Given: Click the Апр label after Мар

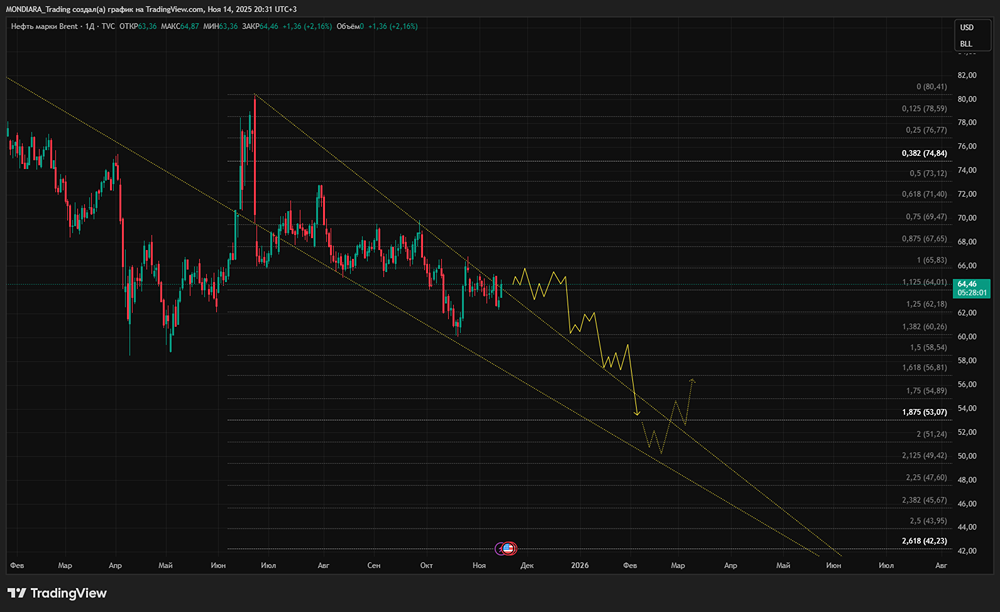Looking at the screenshot, I should (115, 565).
